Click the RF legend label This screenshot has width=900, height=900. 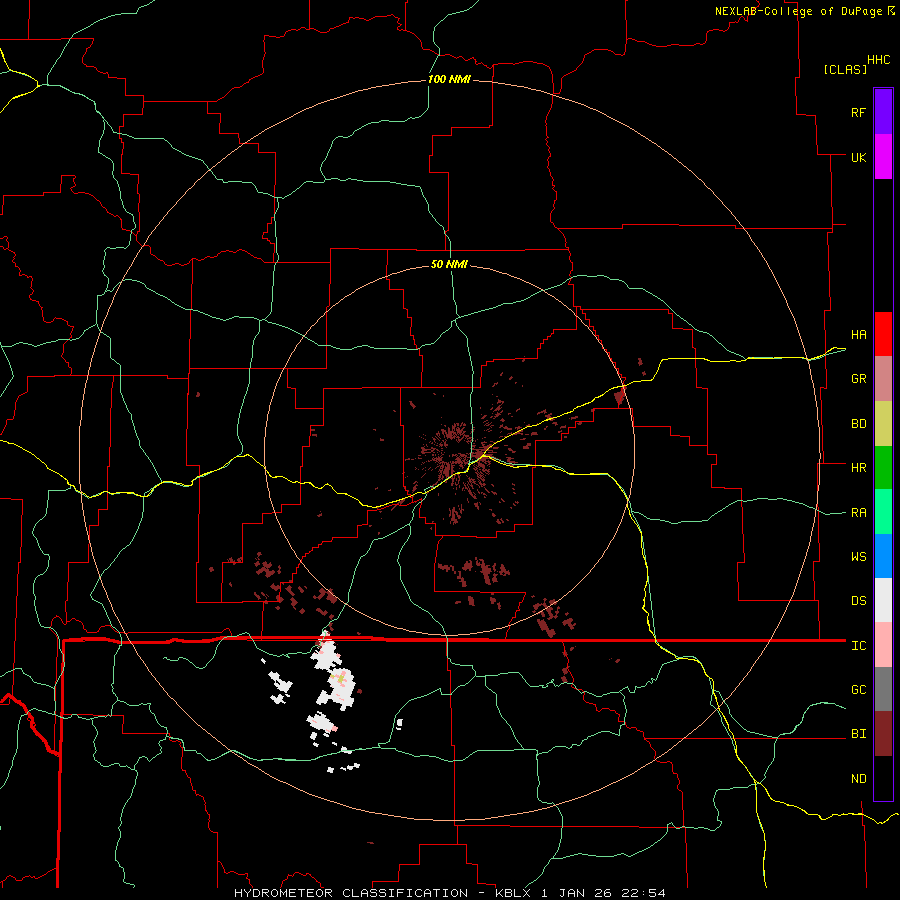[859, 113]
